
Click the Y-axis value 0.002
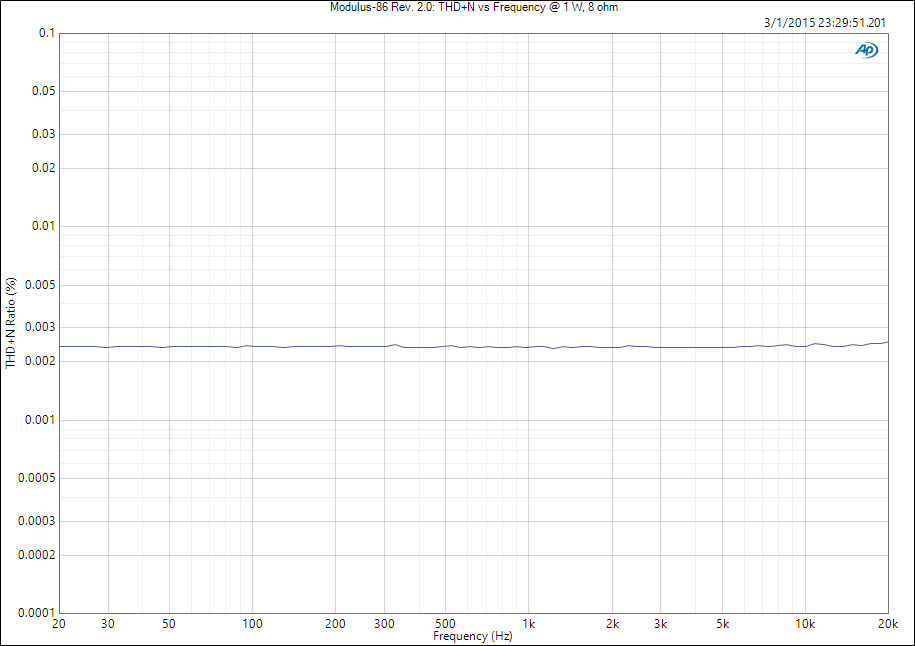coord(40,361)
